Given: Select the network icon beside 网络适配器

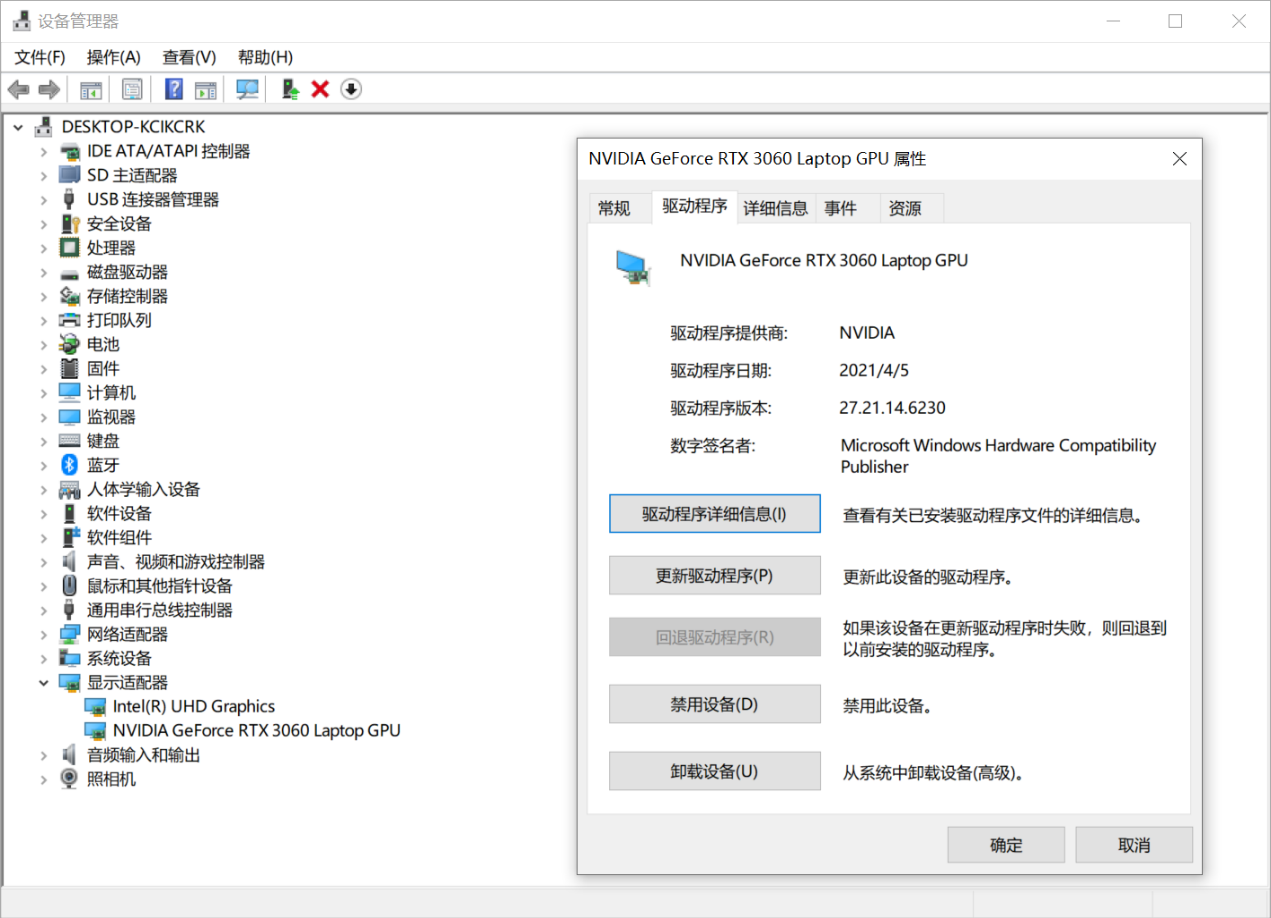Looking at the screenshot, I should pos(69,634).
